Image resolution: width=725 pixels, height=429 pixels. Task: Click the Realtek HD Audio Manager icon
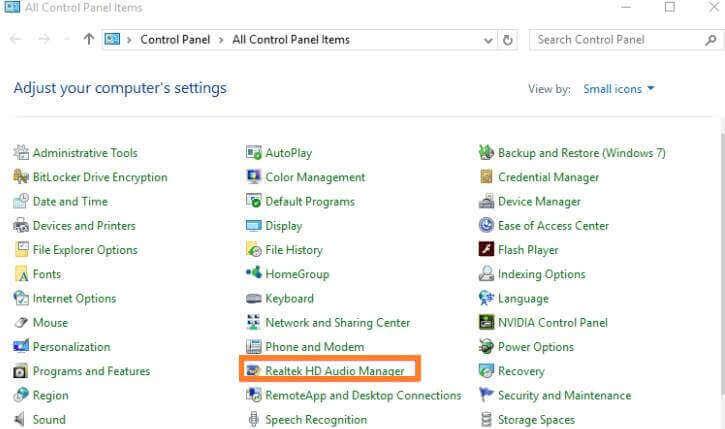pyautogui.click(x=254, y=370)
